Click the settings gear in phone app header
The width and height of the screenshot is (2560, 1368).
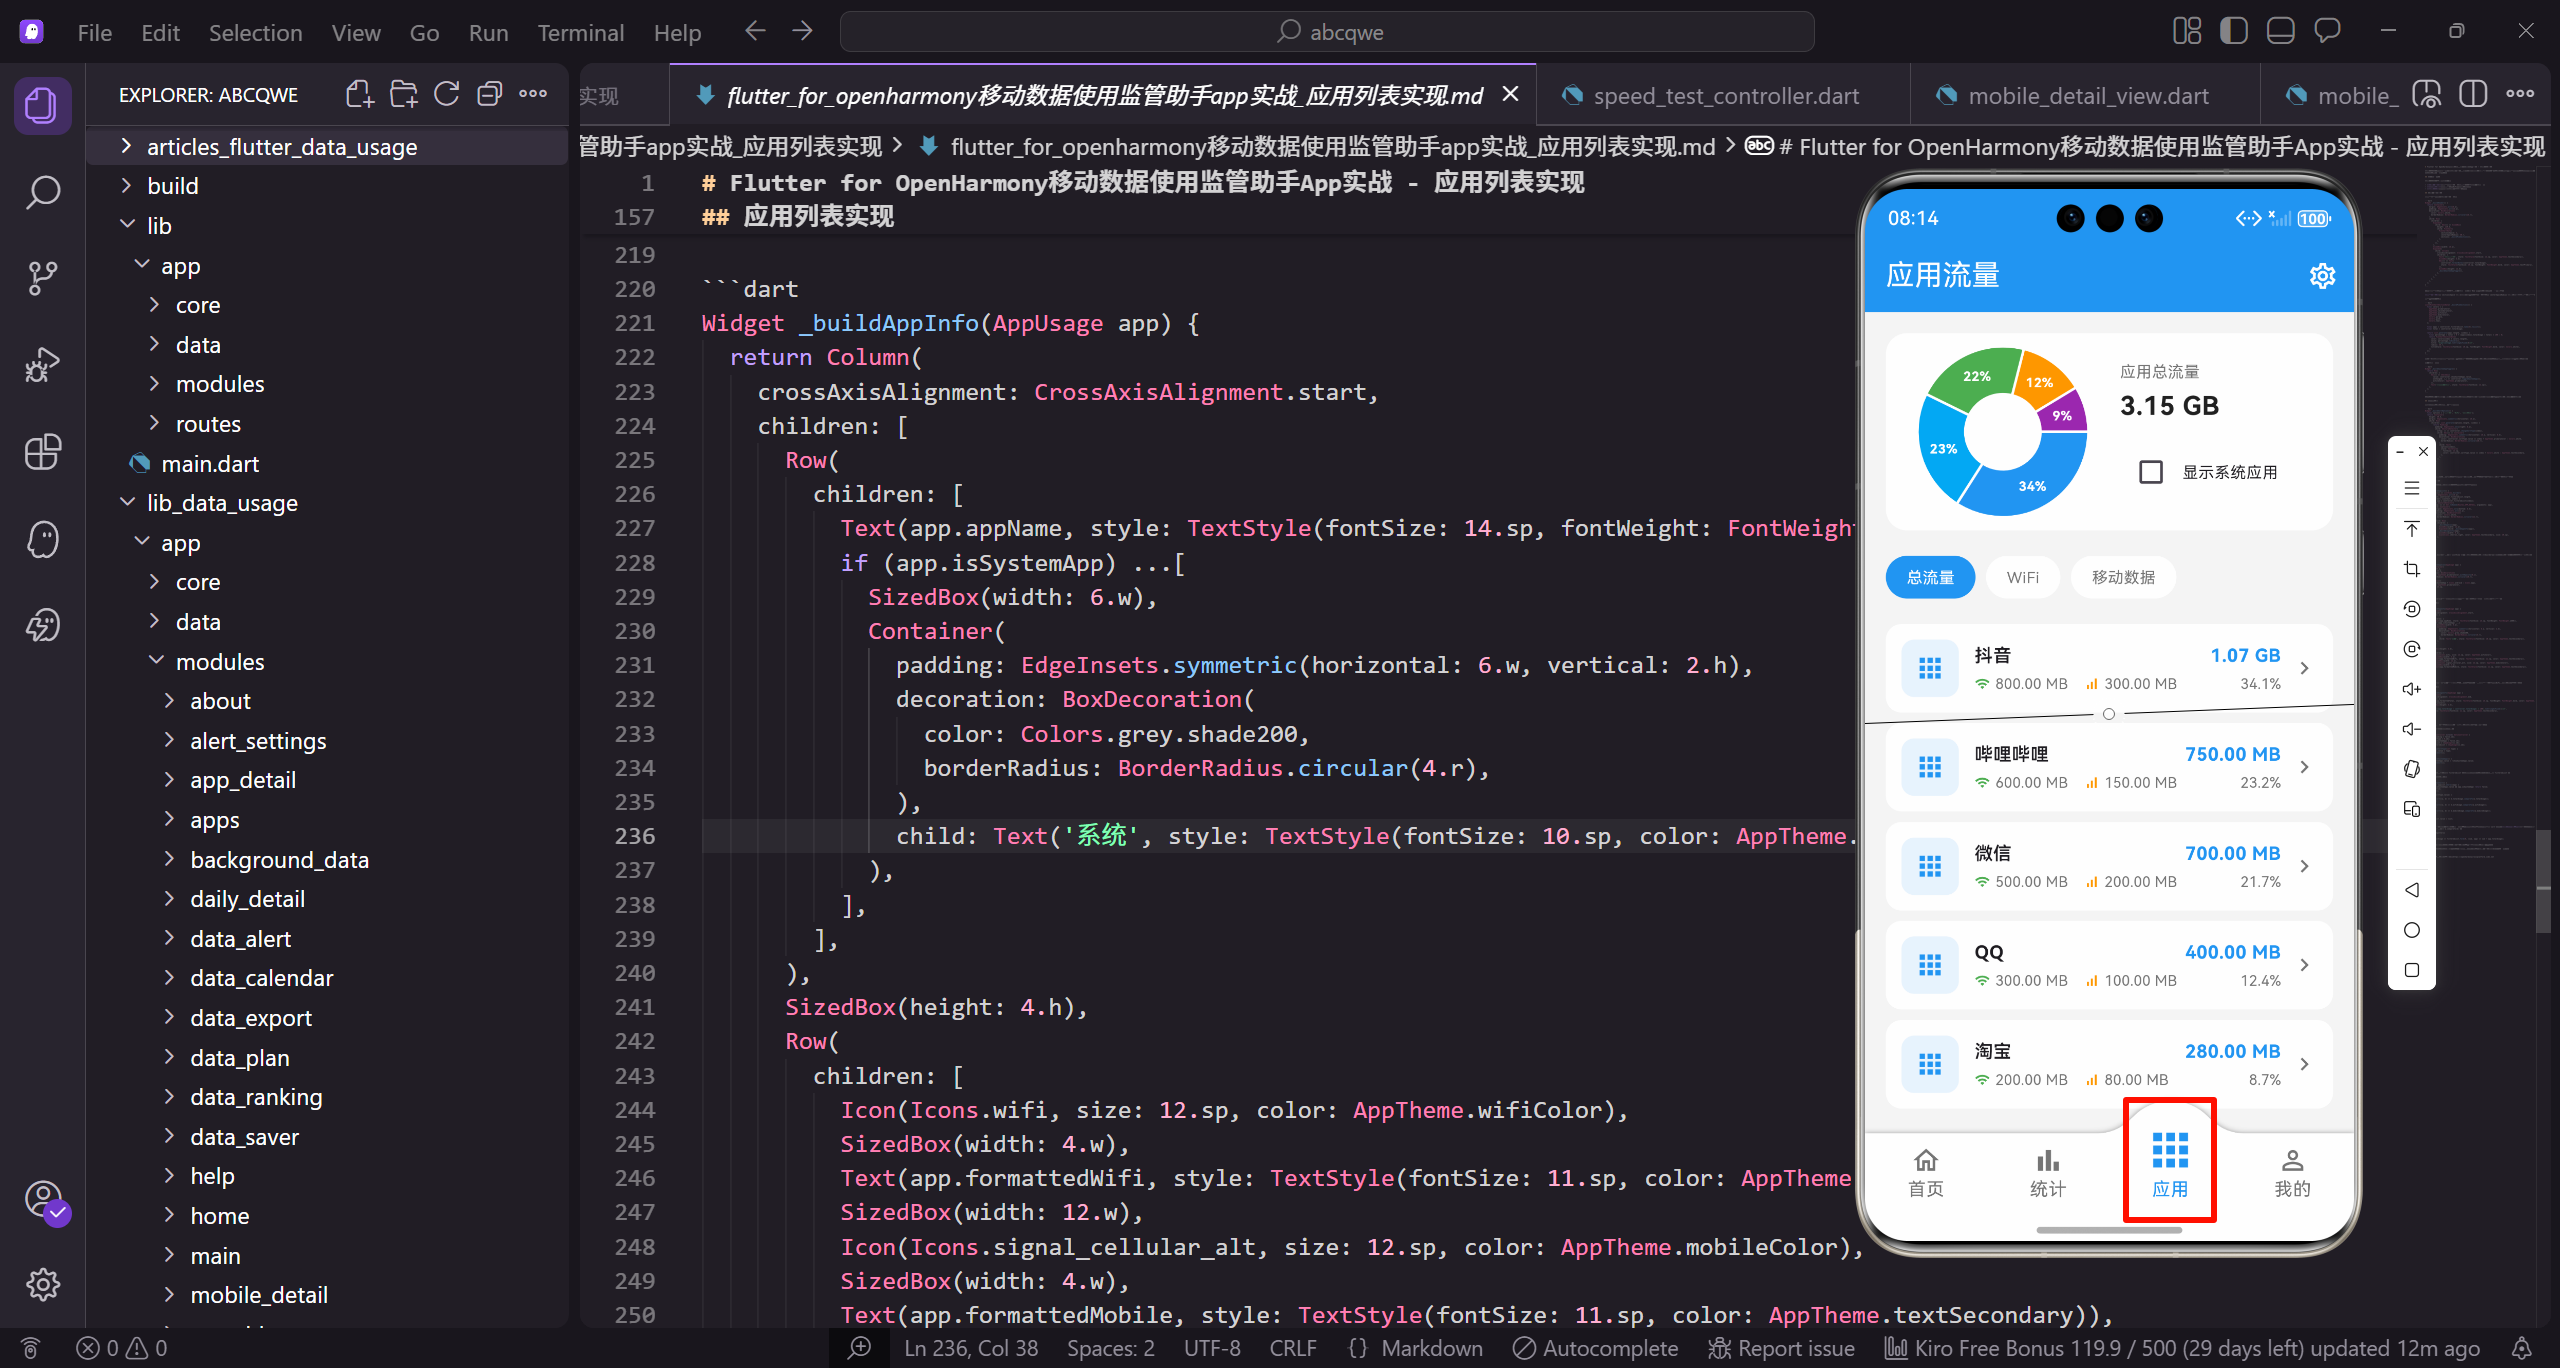tap(2322, 276)
